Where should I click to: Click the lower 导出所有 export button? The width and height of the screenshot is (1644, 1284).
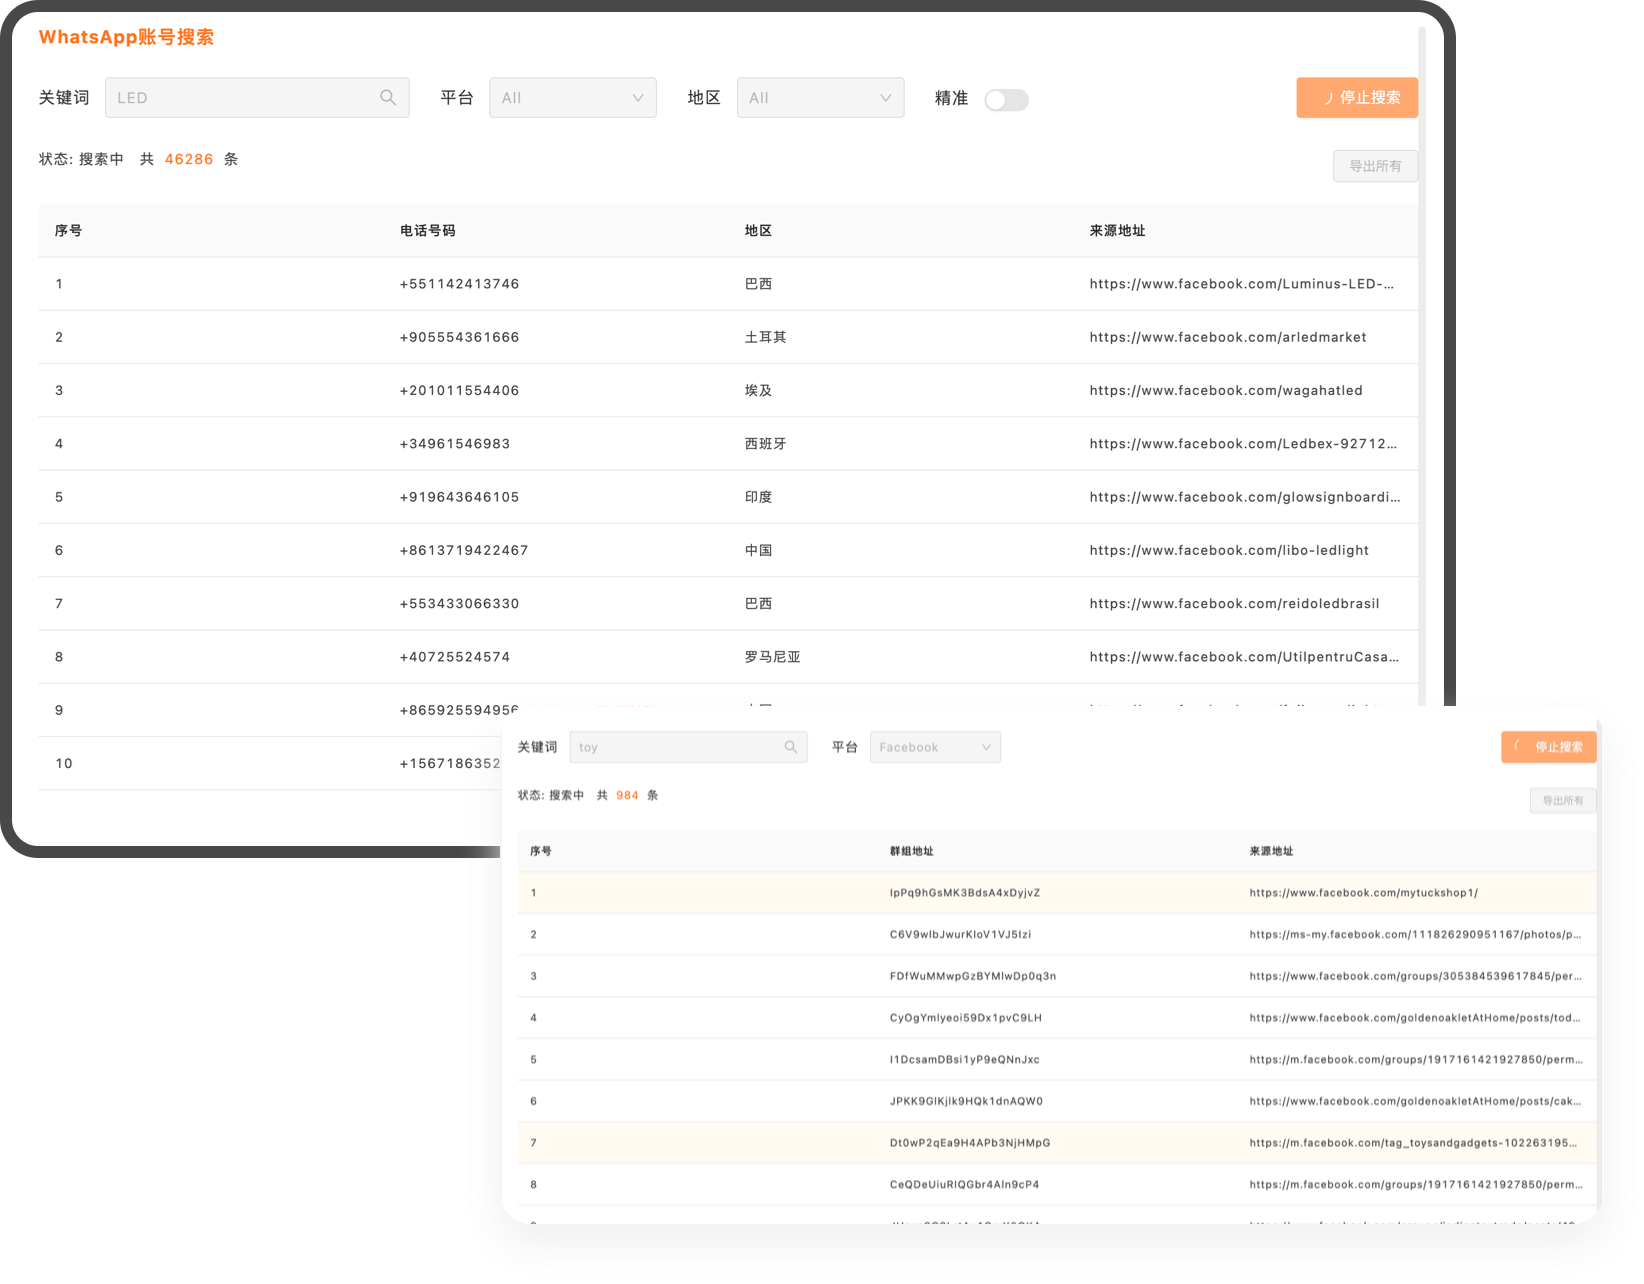[1562, 801]
